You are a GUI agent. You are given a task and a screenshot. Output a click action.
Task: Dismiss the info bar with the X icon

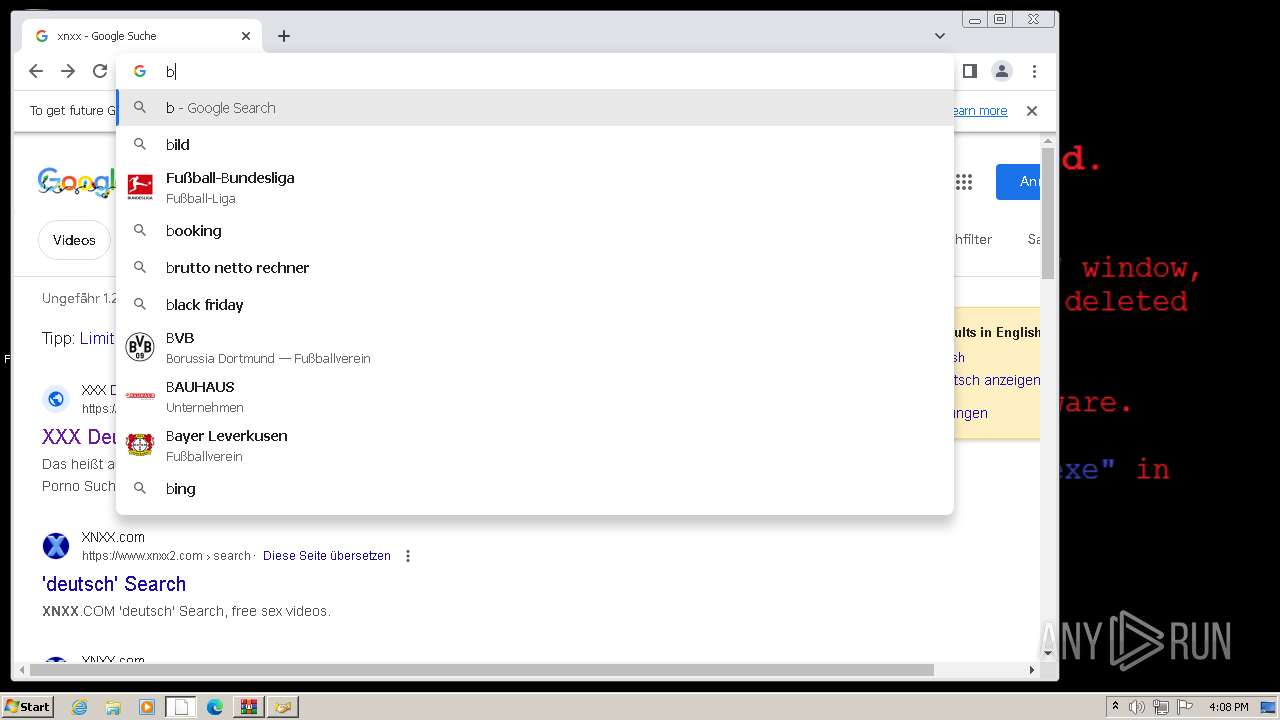coord(1032,111)
